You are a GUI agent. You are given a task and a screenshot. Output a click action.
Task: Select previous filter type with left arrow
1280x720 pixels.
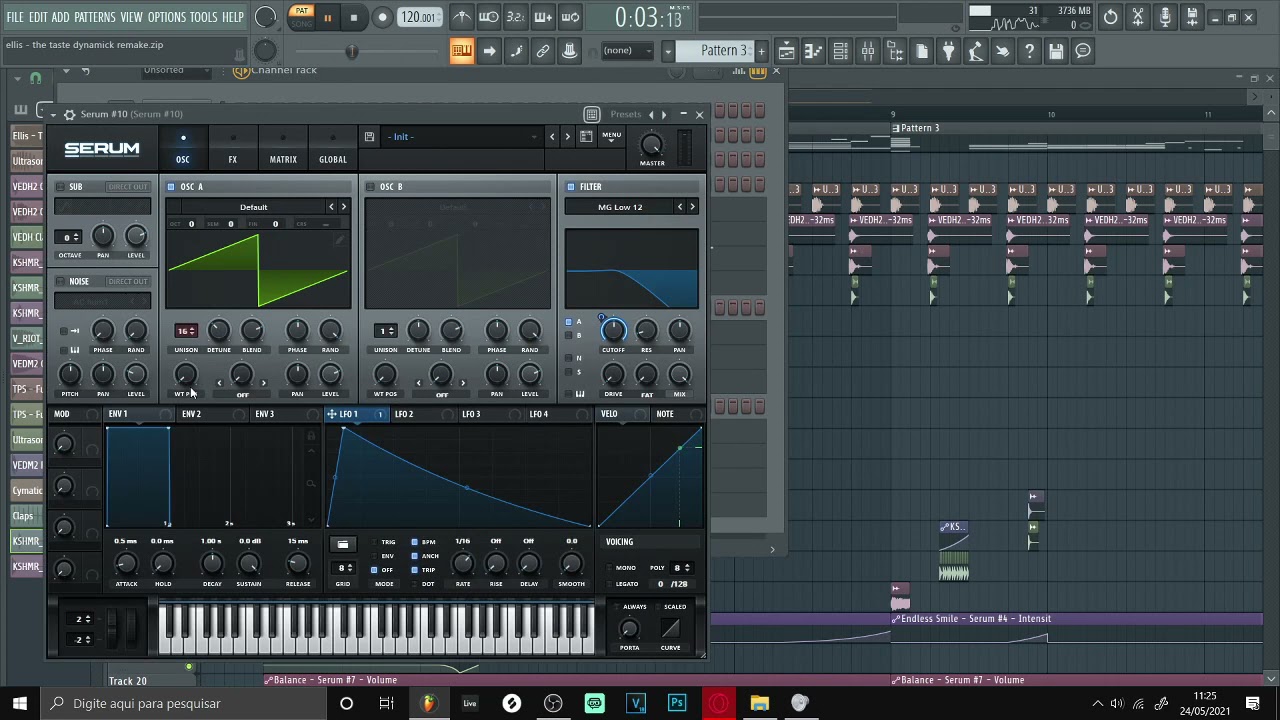click(680, 207)
